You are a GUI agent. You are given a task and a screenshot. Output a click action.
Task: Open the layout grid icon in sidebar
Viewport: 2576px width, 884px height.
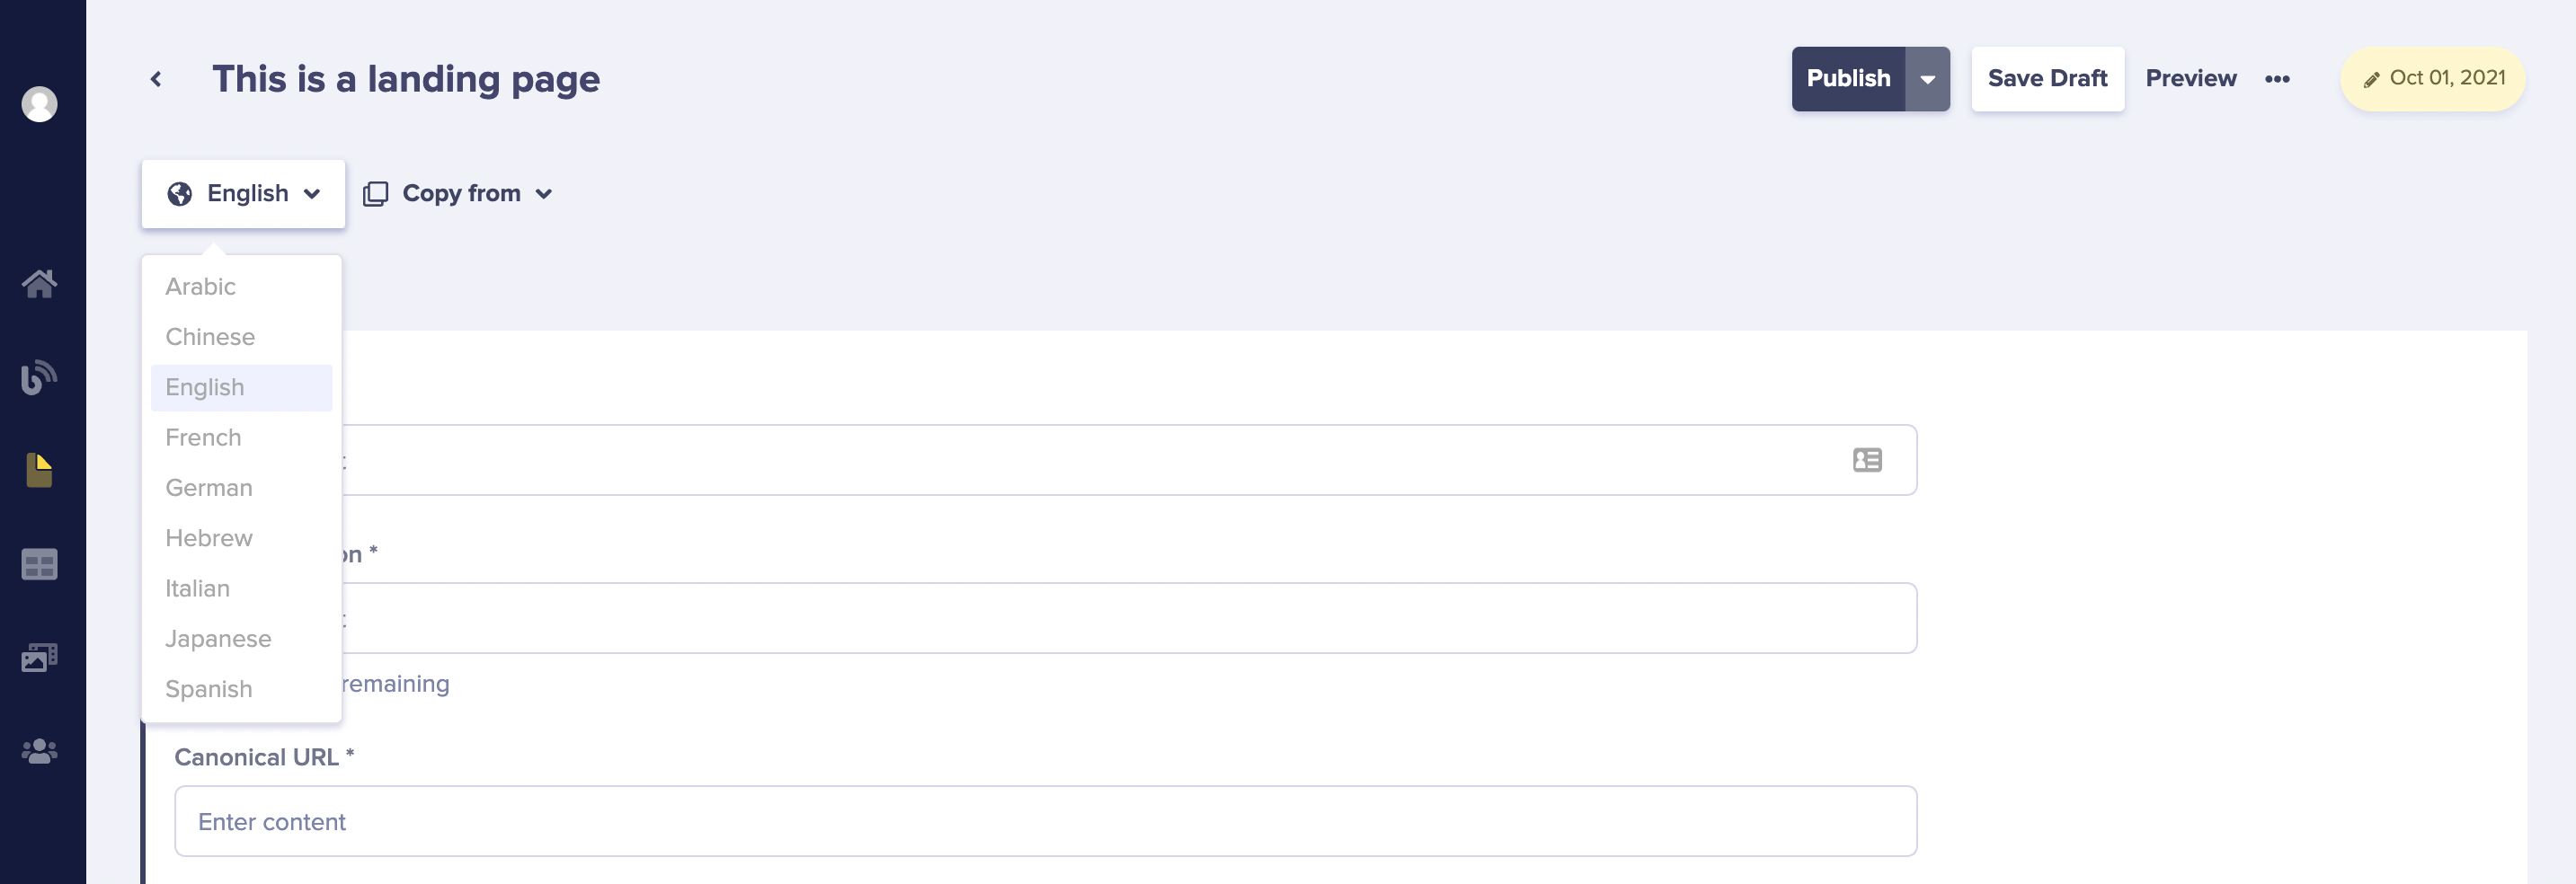[40, 565]
